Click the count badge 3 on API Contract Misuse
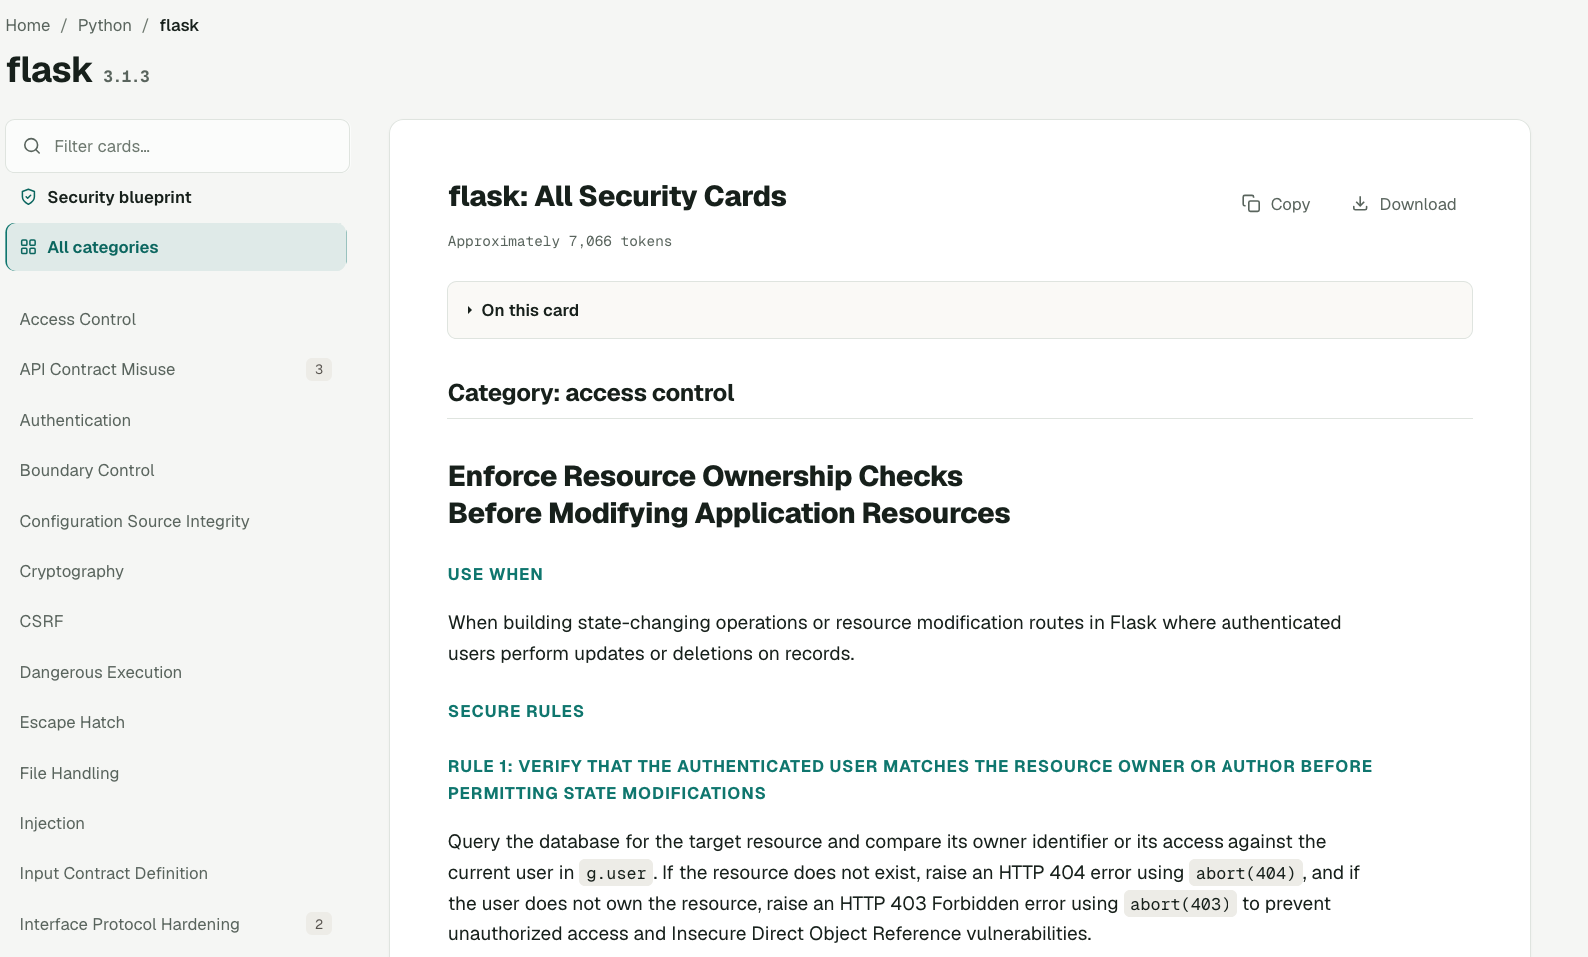 click(x=319, y=369)
